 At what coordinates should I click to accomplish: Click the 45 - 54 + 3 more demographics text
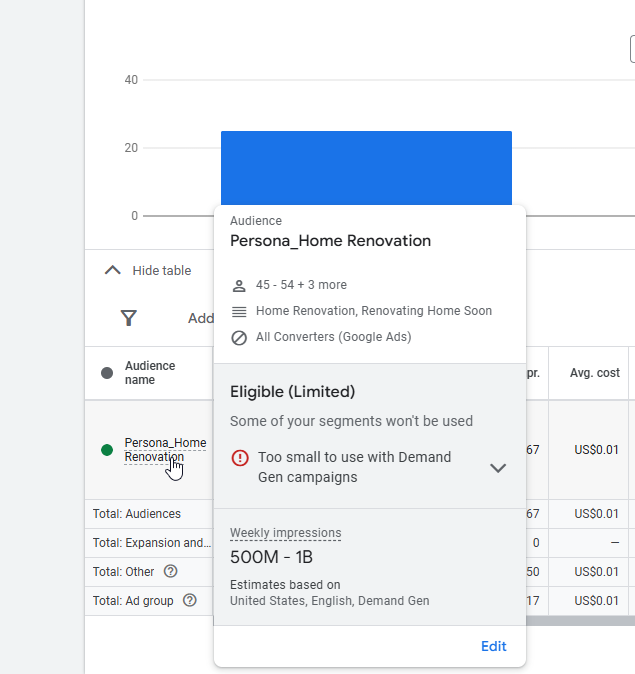(x=301, y=285)
